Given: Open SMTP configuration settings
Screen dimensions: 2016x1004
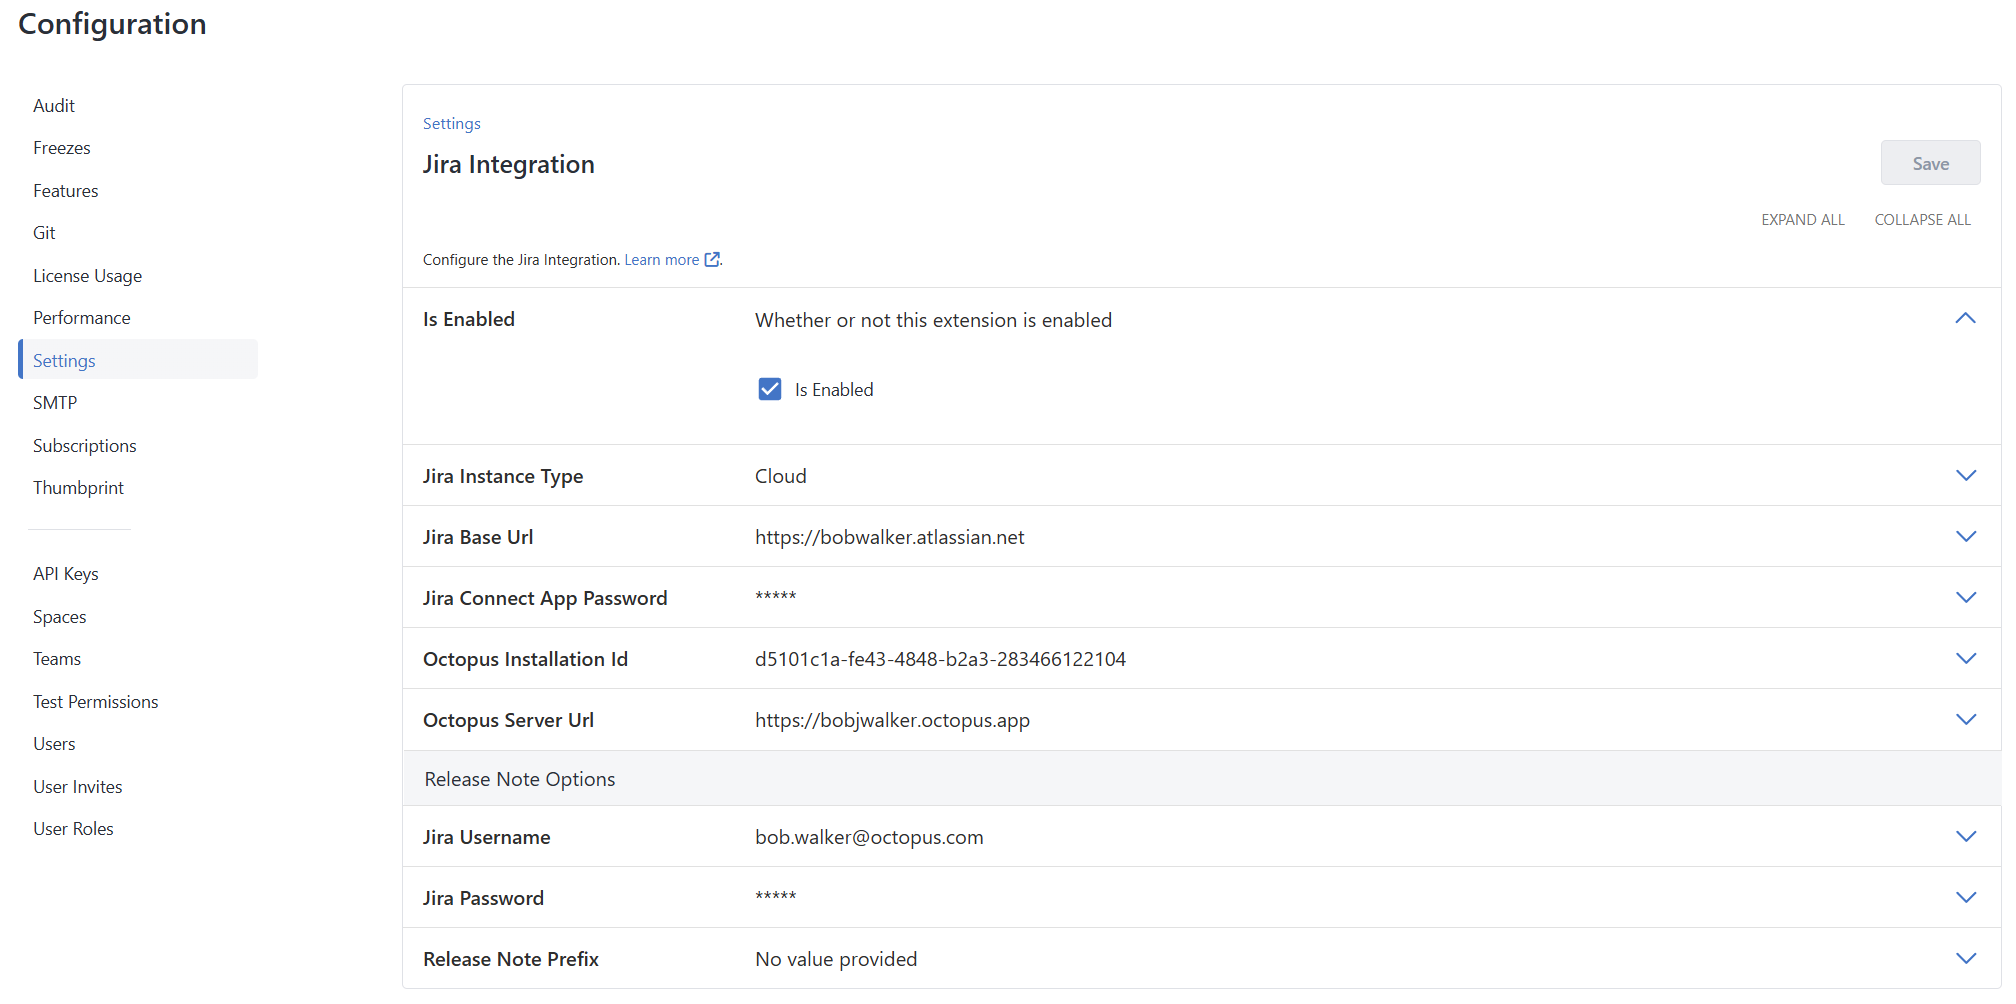Looking at the screenshot, I should click(55, 402).
